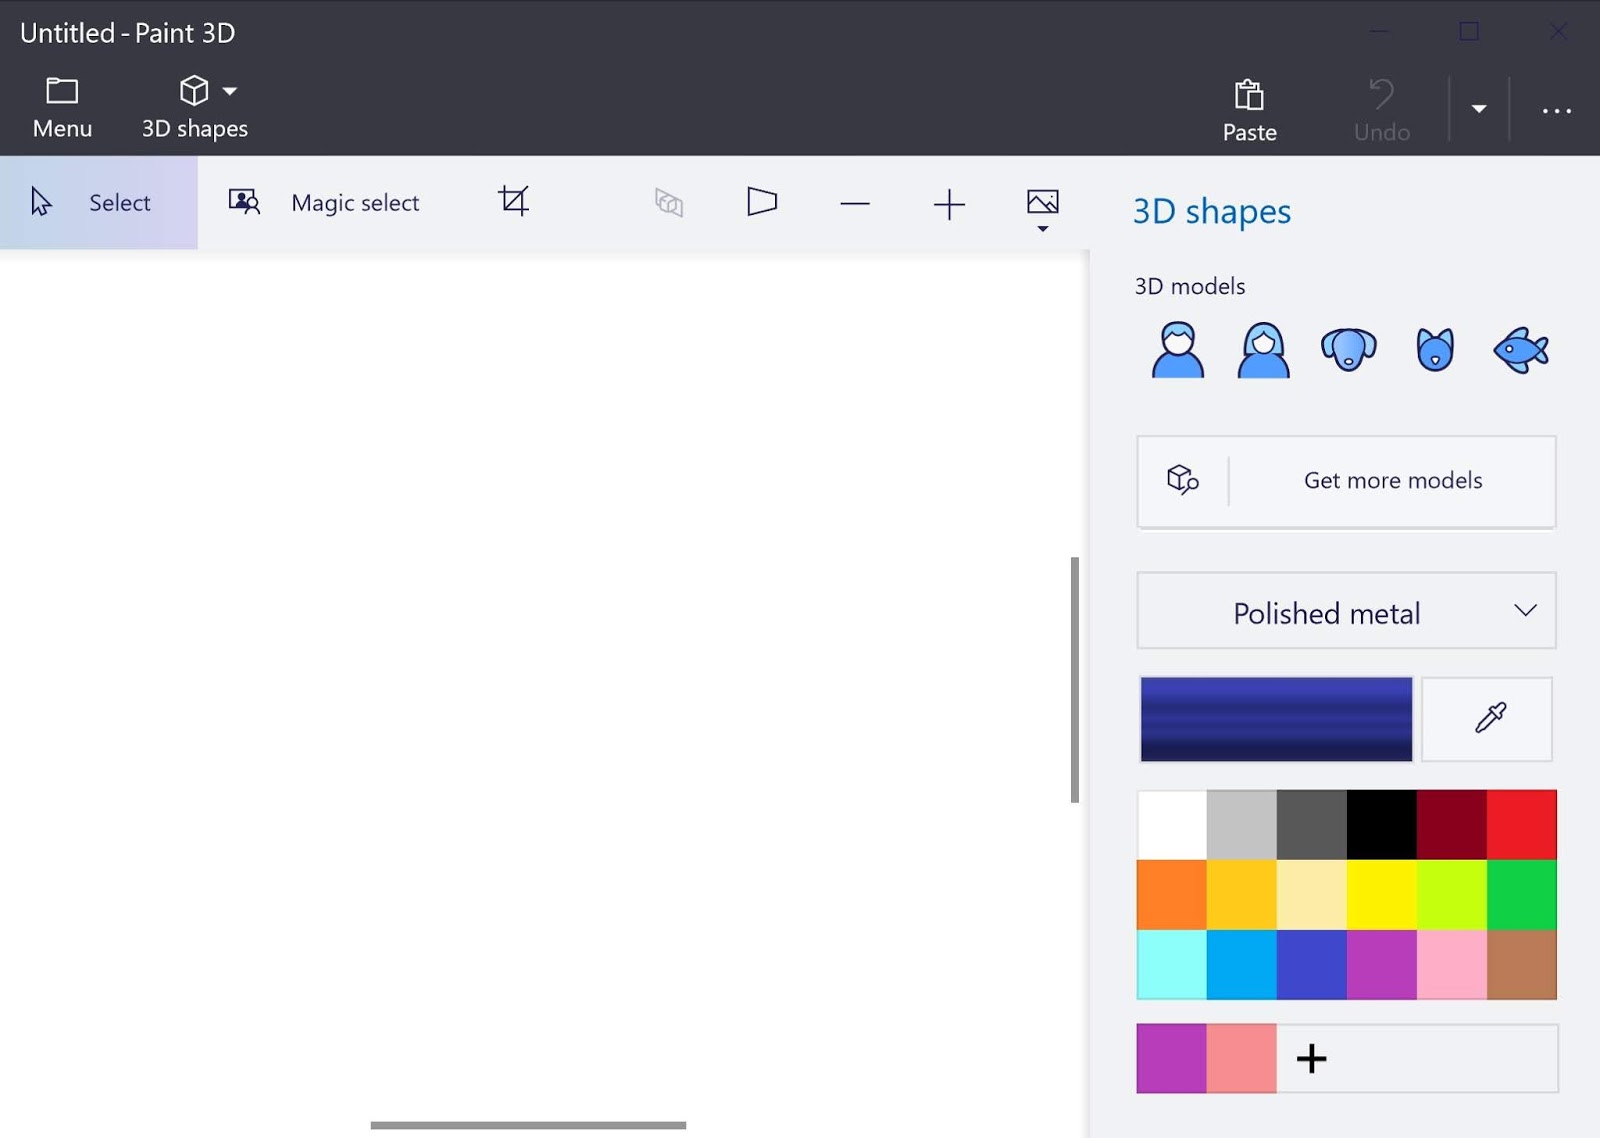
Task: Maximize the Paint 3D window
Action: click(x=1469, y=32)
